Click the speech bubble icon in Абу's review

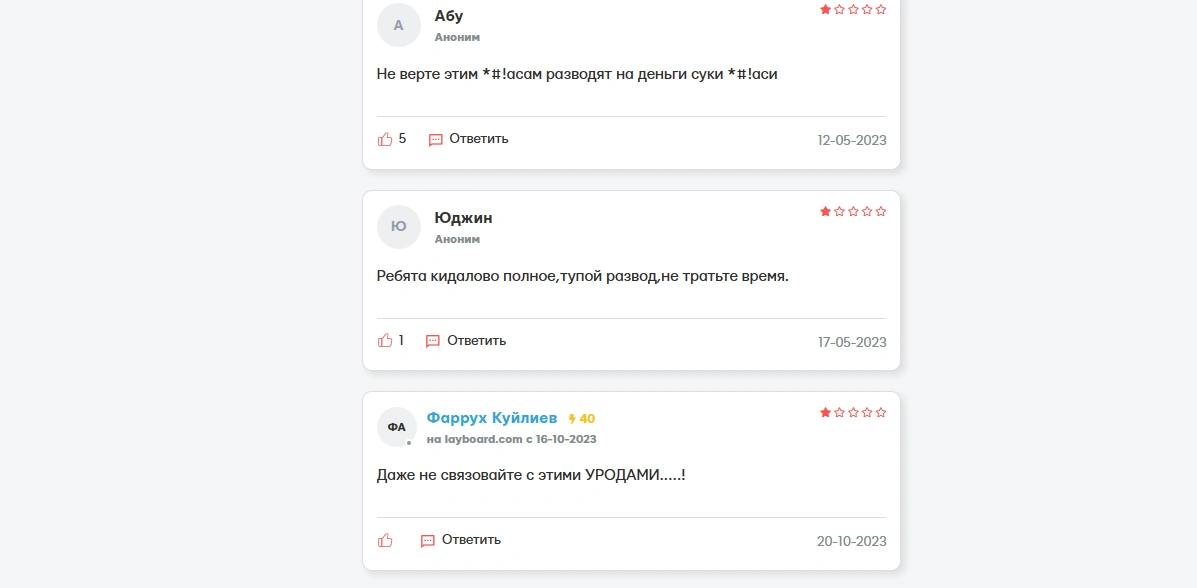click(x=435, y=140)
